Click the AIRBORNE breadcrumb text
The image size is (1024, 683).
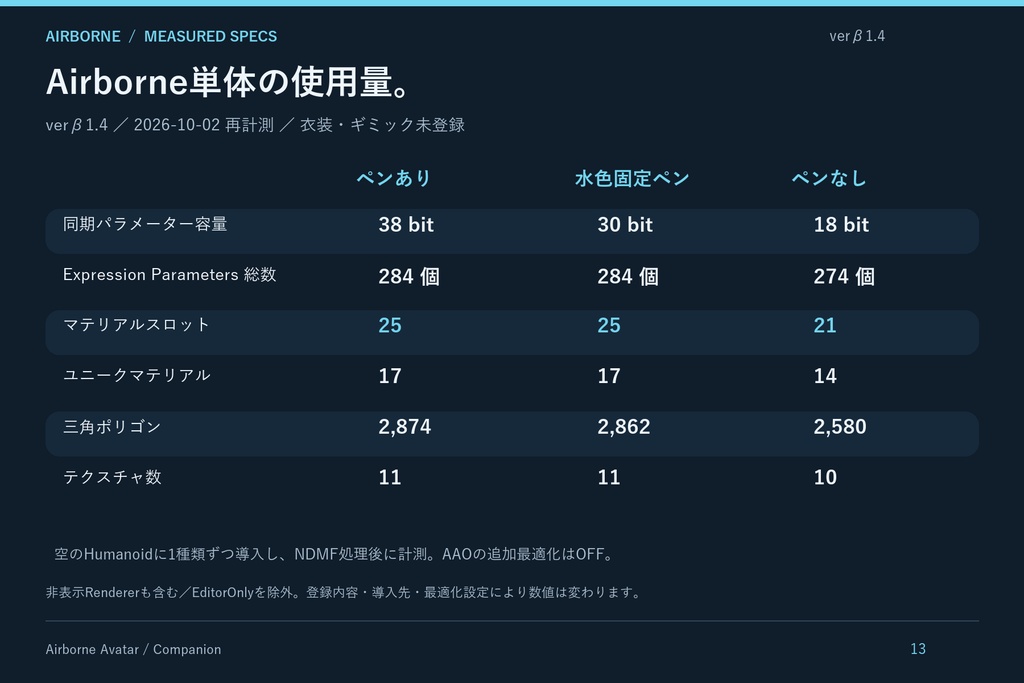pyautogui.click(x=83, y=37)
